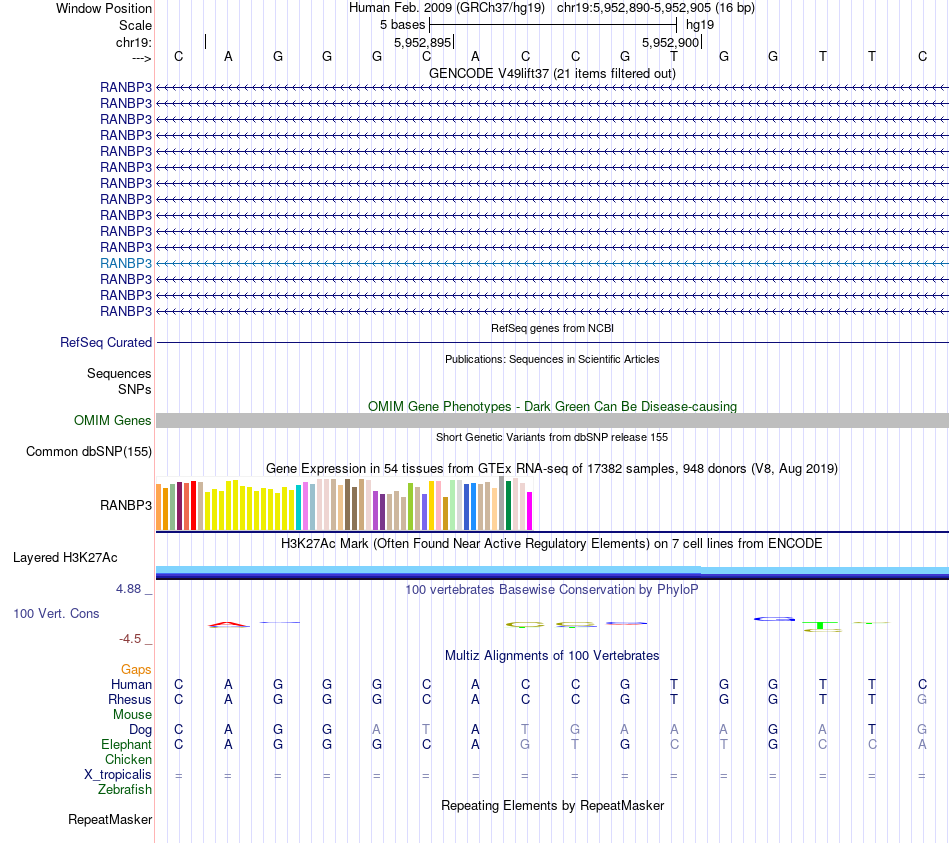Click the RefSeq Curated intron line
The image size is (950, 843).
(552, 342)
